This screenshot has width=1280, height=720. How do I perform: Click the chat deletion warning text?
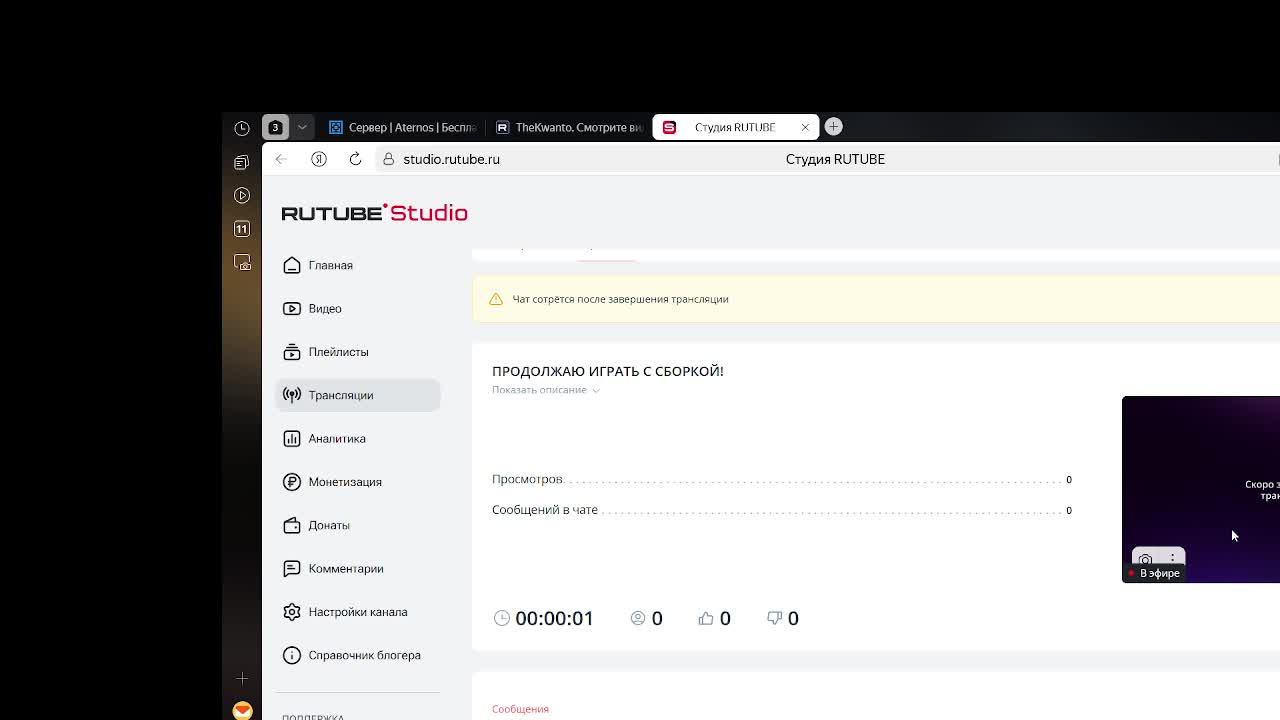tap(620, 299)
